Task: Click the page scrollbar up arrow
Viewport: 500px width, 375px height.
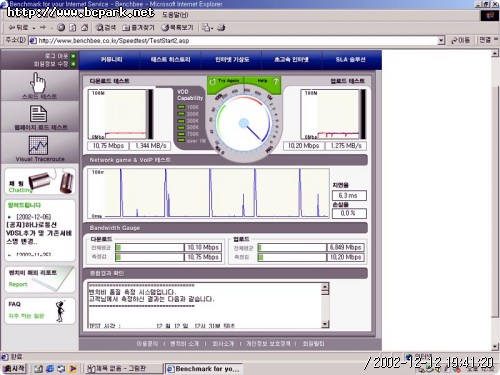Action: coord(495,53)
